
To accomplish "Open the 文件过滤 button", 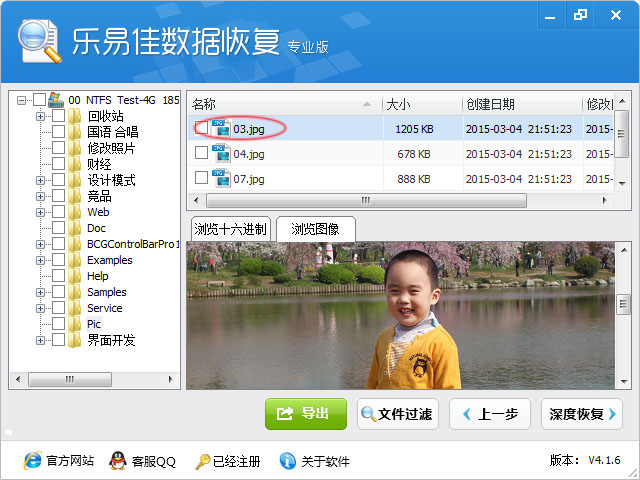I will (398, 414).
